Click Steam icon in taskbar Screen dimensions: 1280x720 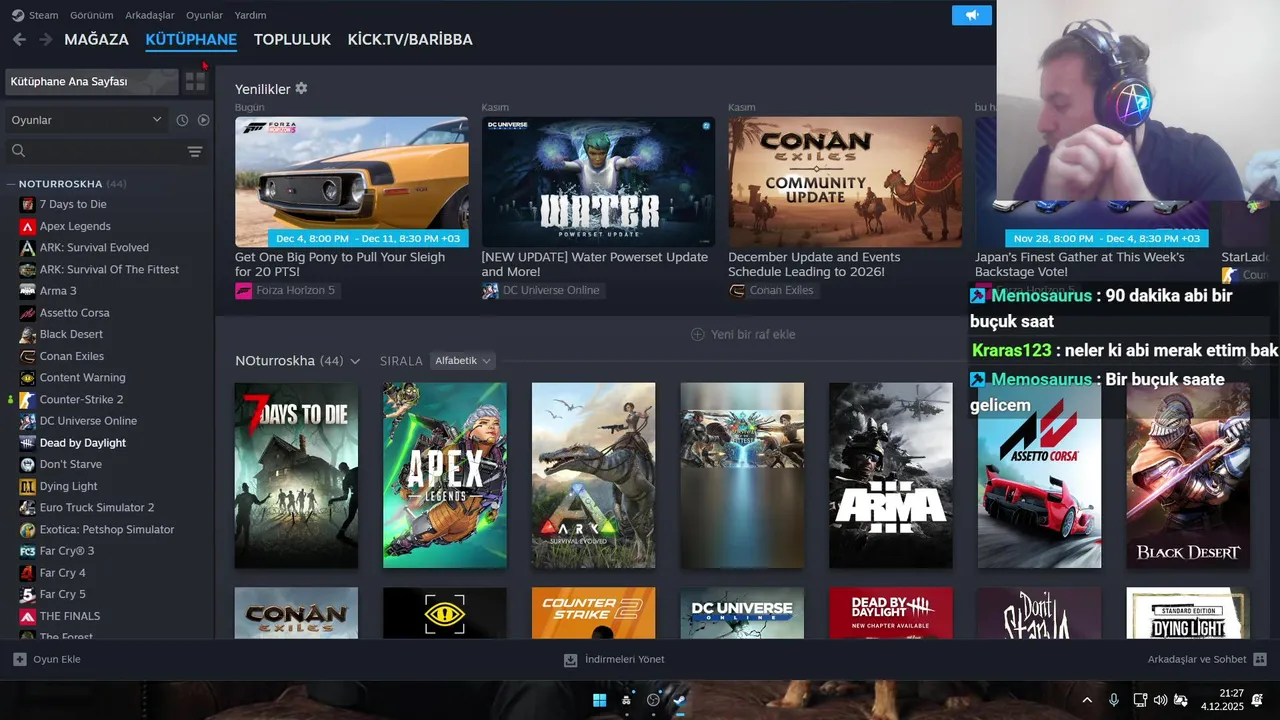pyautogui.click(x=680, y=700)
